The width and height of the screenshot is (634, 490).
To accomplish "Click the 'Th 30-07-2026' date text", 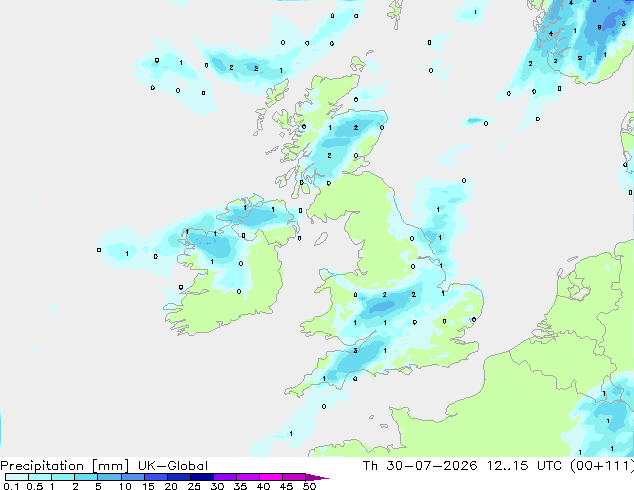I will (420, 466).
